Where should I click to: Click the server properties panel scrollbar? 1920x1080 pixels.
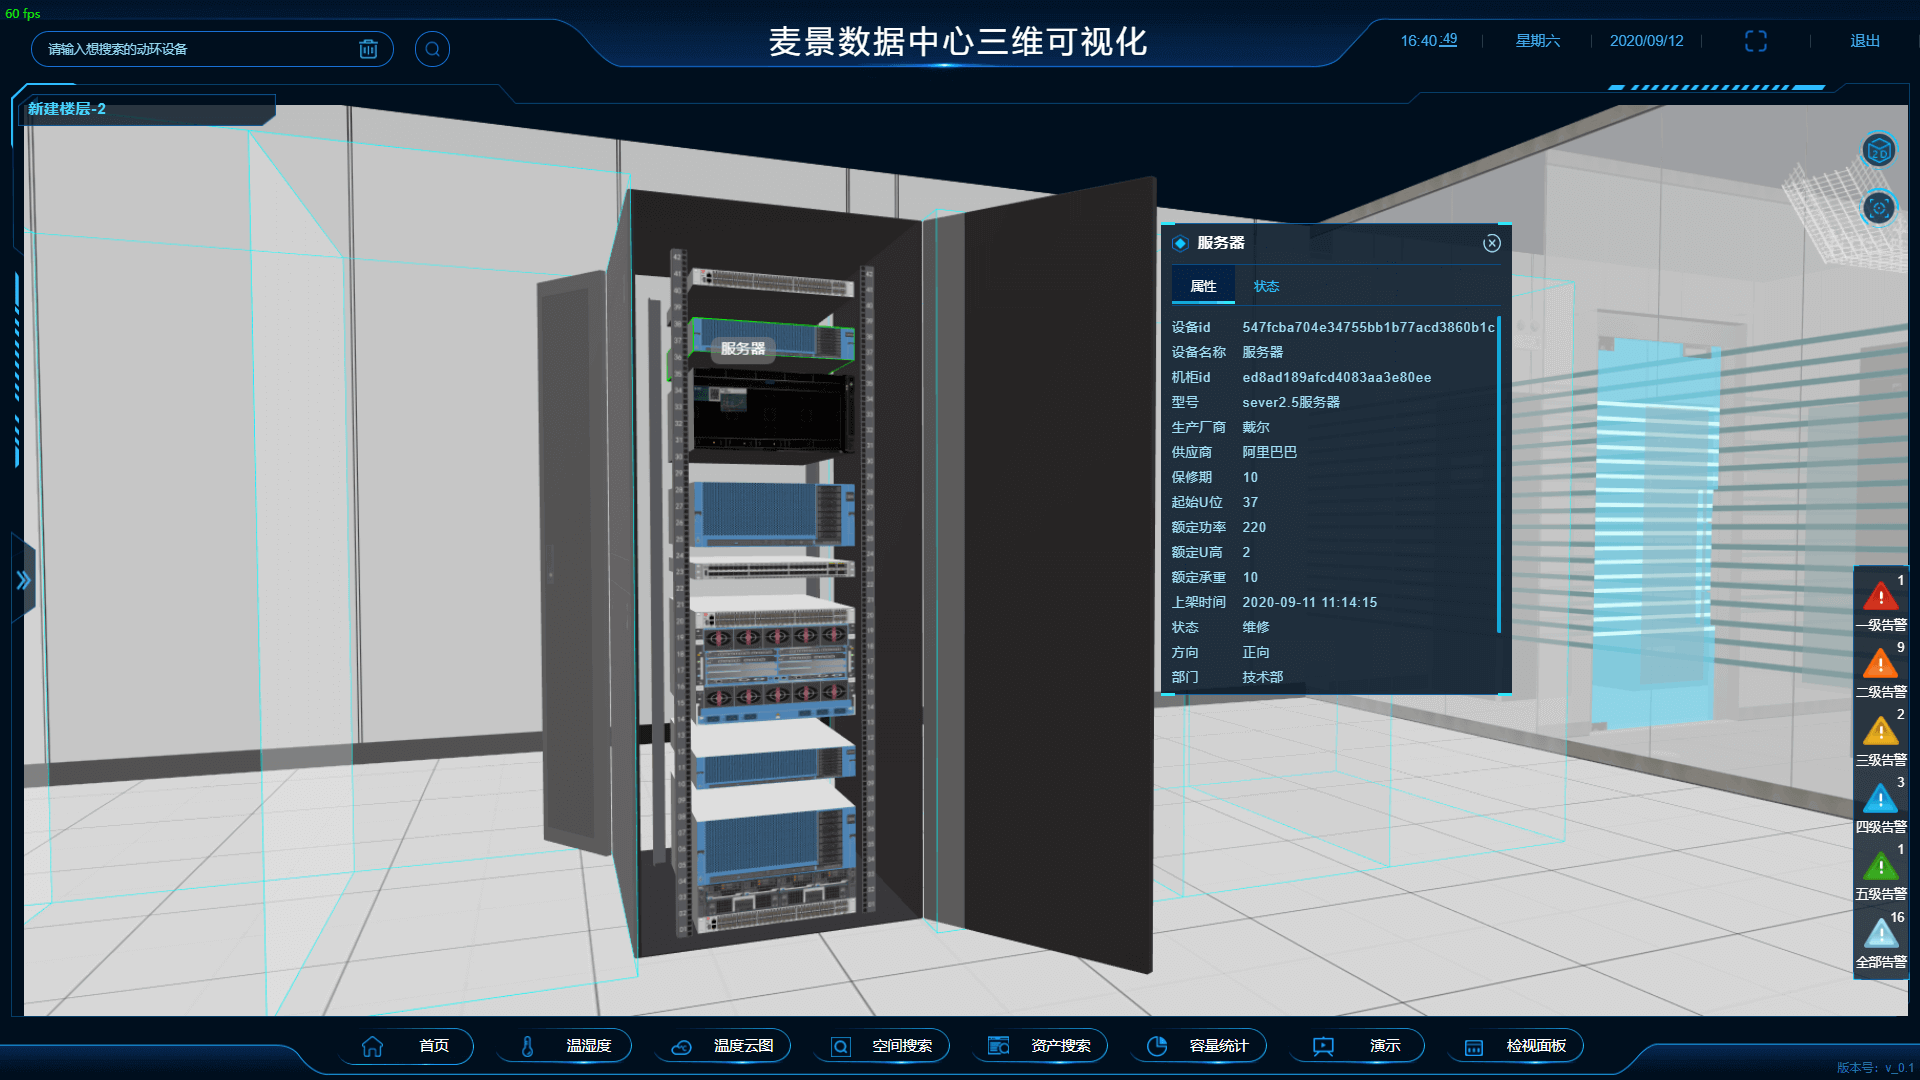coord(1498,475)
